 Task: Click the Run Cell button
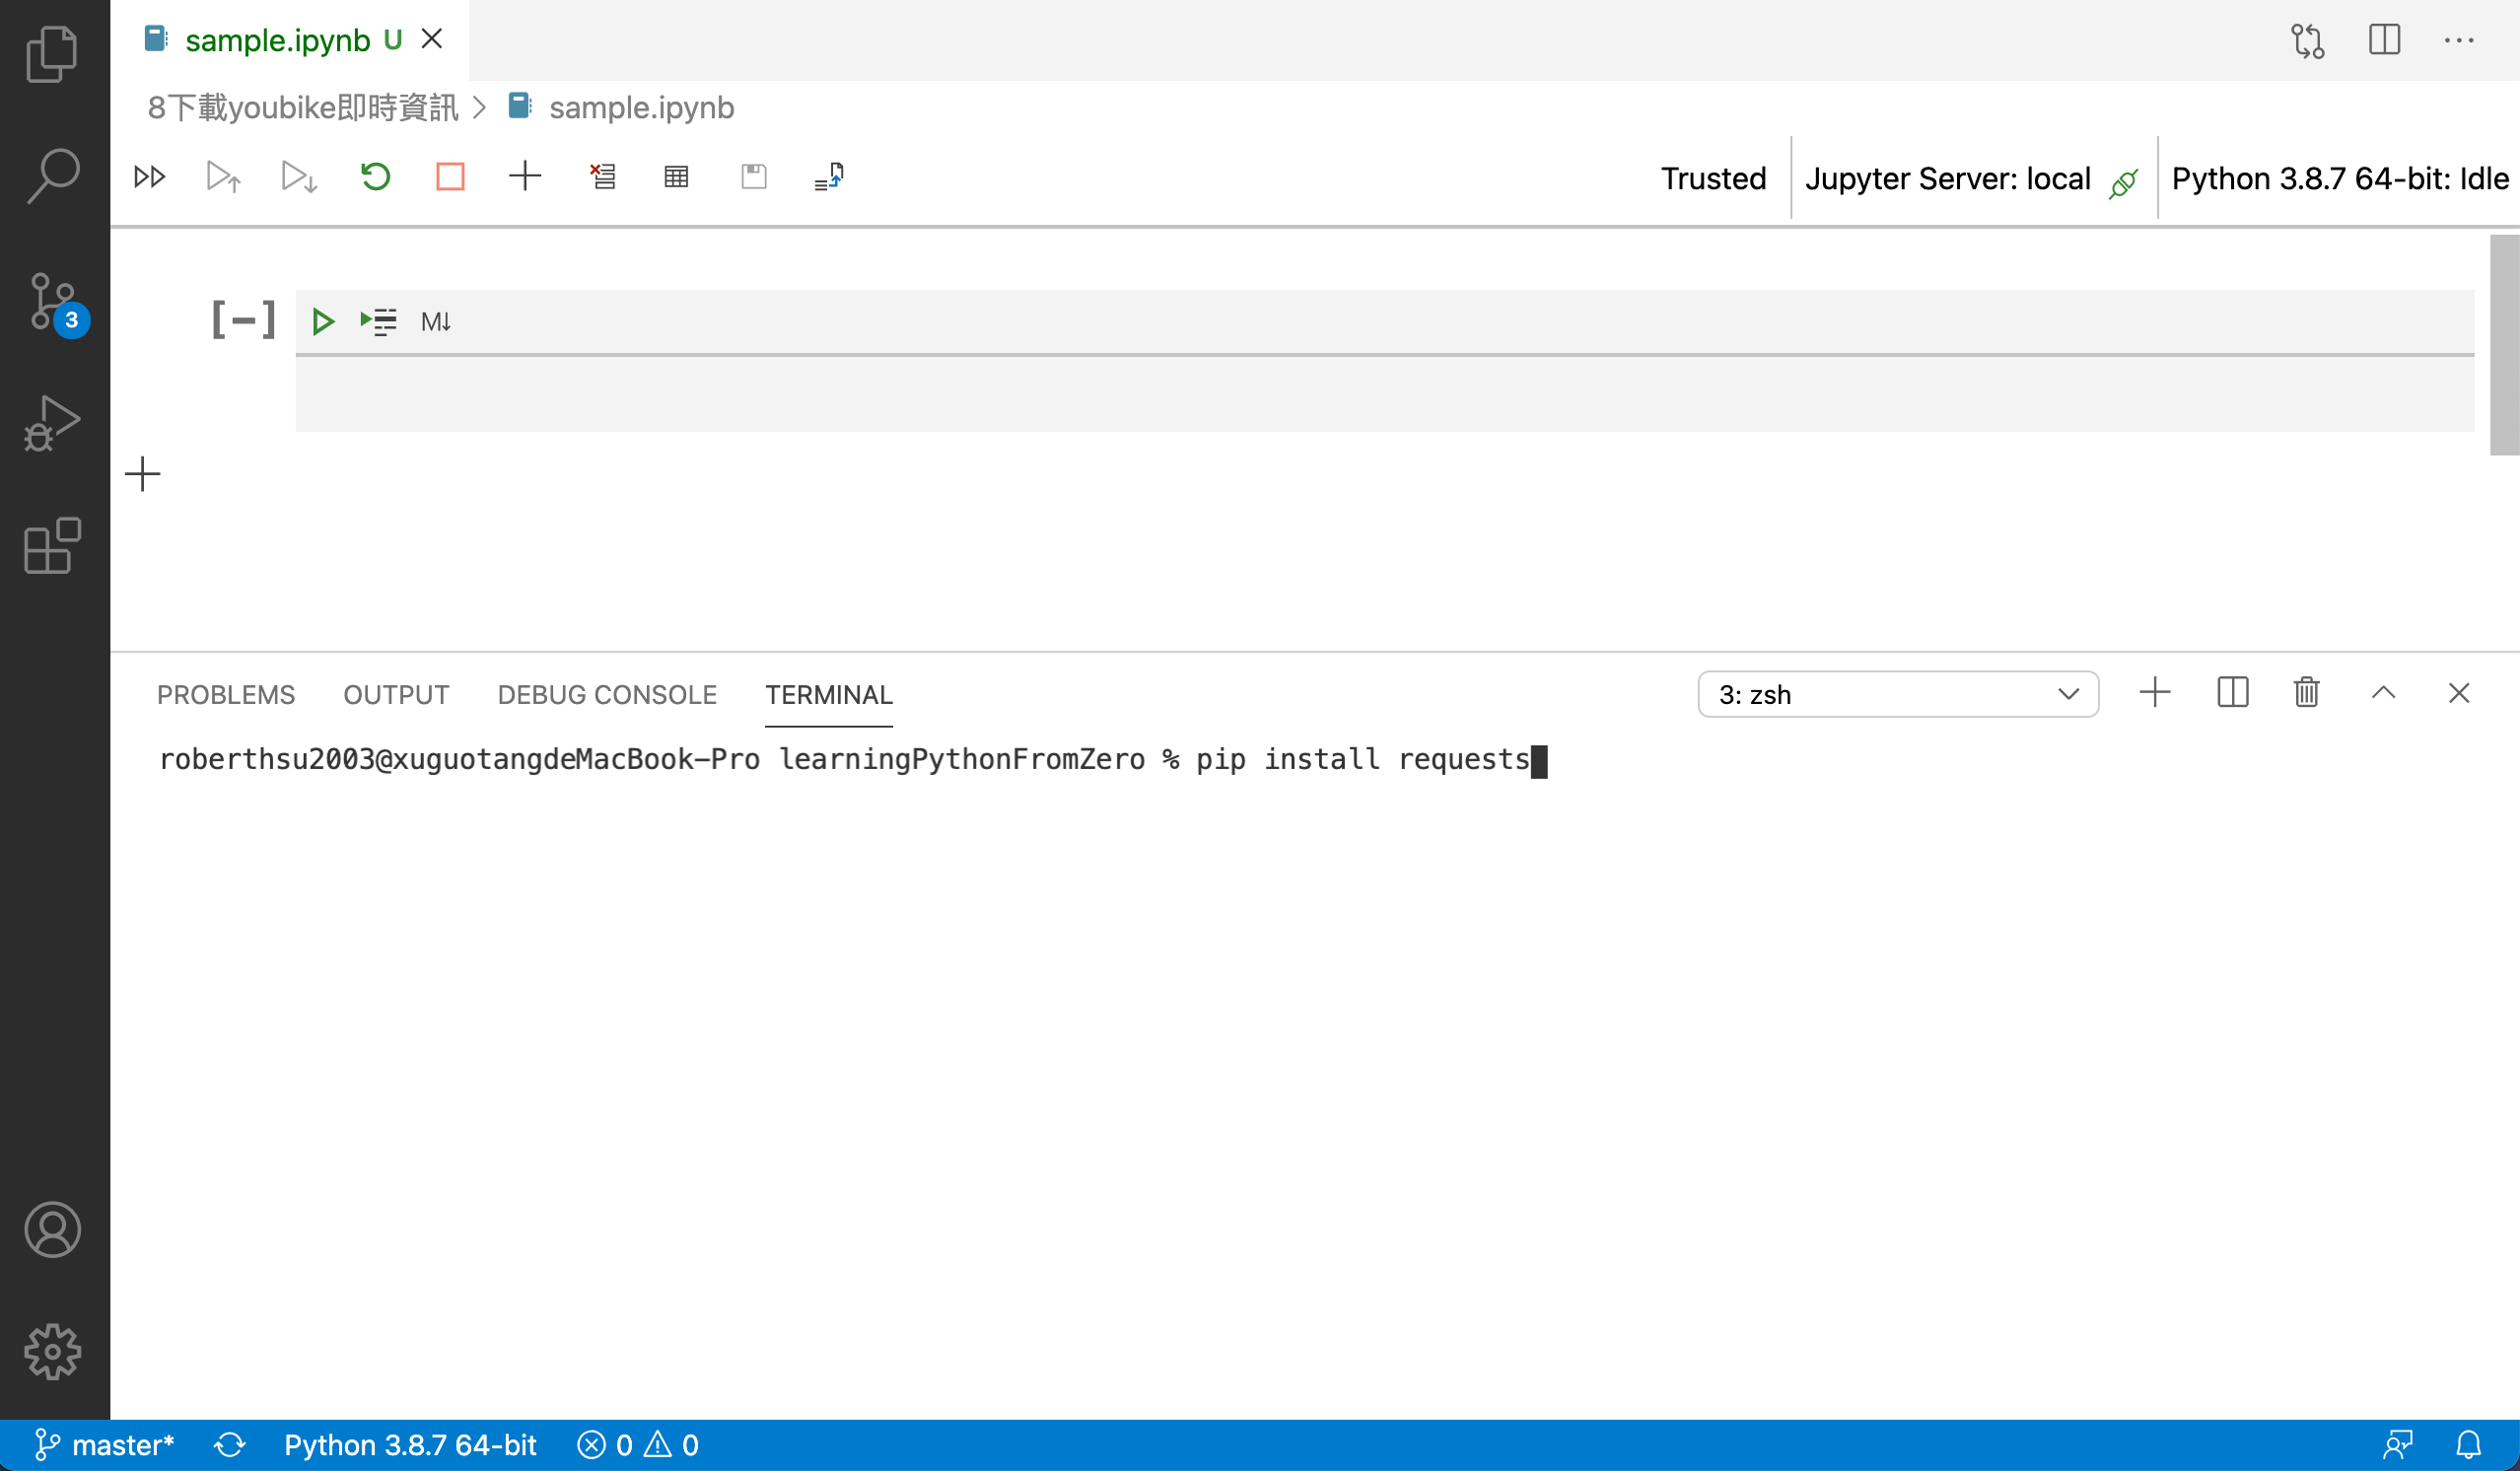click(322, 320)
